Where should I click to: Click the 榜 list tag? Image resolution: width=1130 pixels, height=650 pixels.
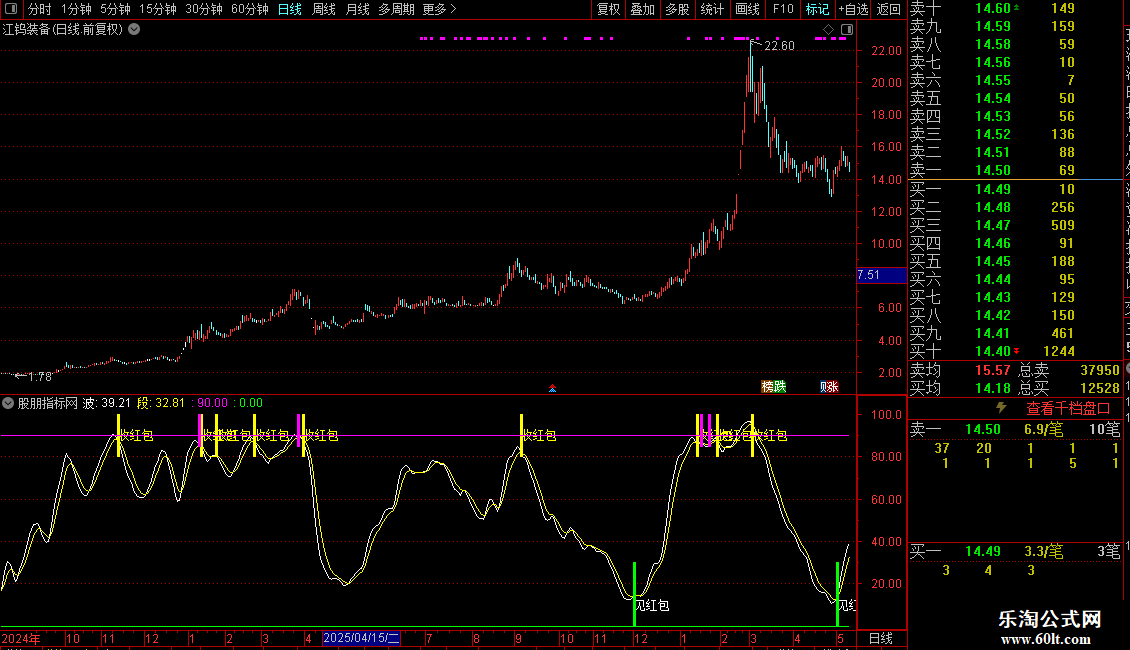click(x=768, y=387)
